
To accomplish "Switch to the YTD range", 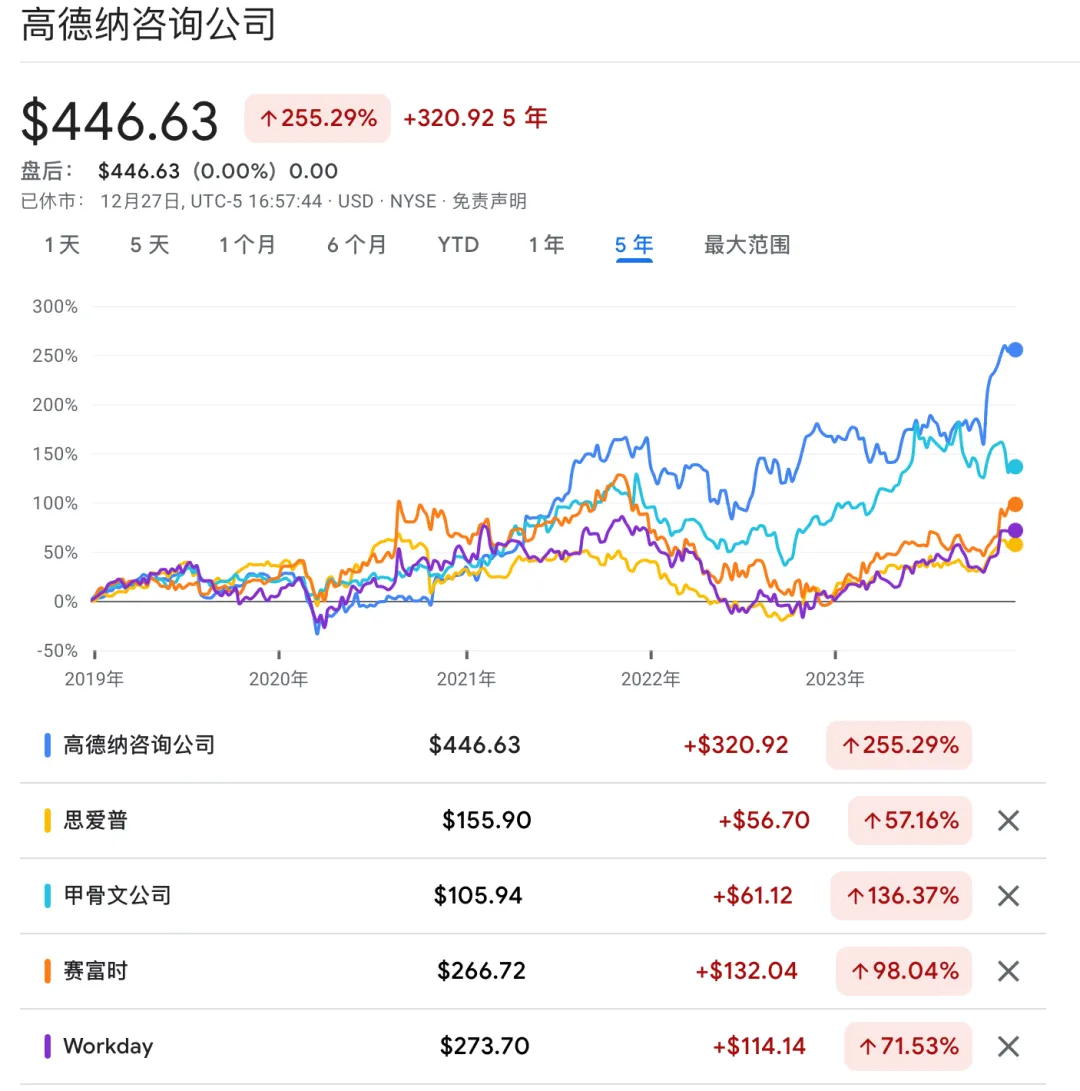I will (x=458, y=245).
